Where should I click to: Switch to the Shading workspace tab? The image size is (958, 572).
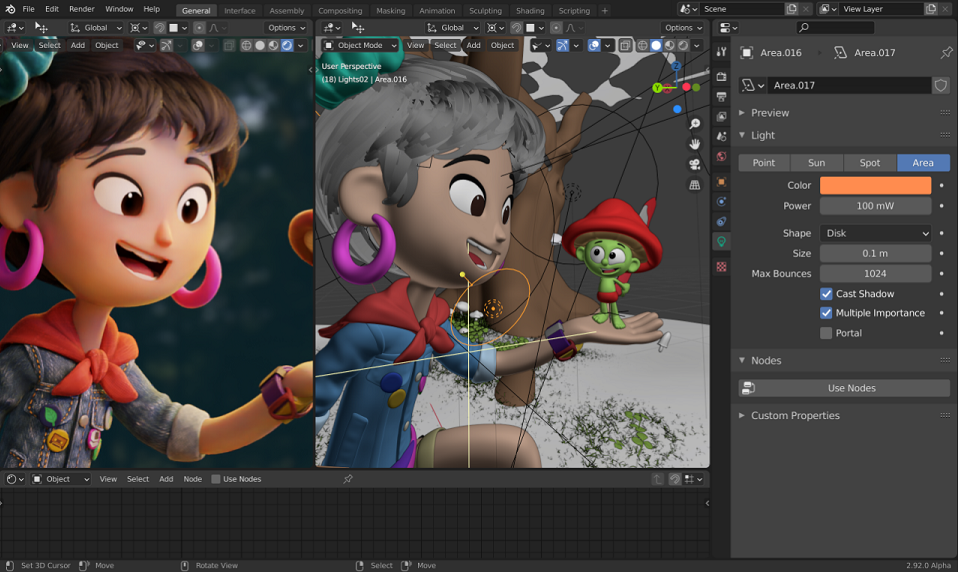click(x=530, y=10)
